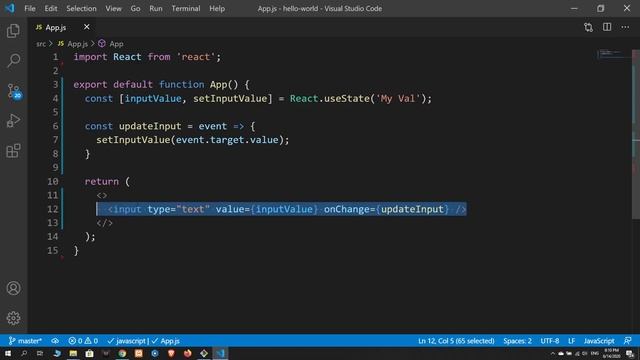Click the line and column indicator
This screenshot has height=360, width=640.
point(456,341)
